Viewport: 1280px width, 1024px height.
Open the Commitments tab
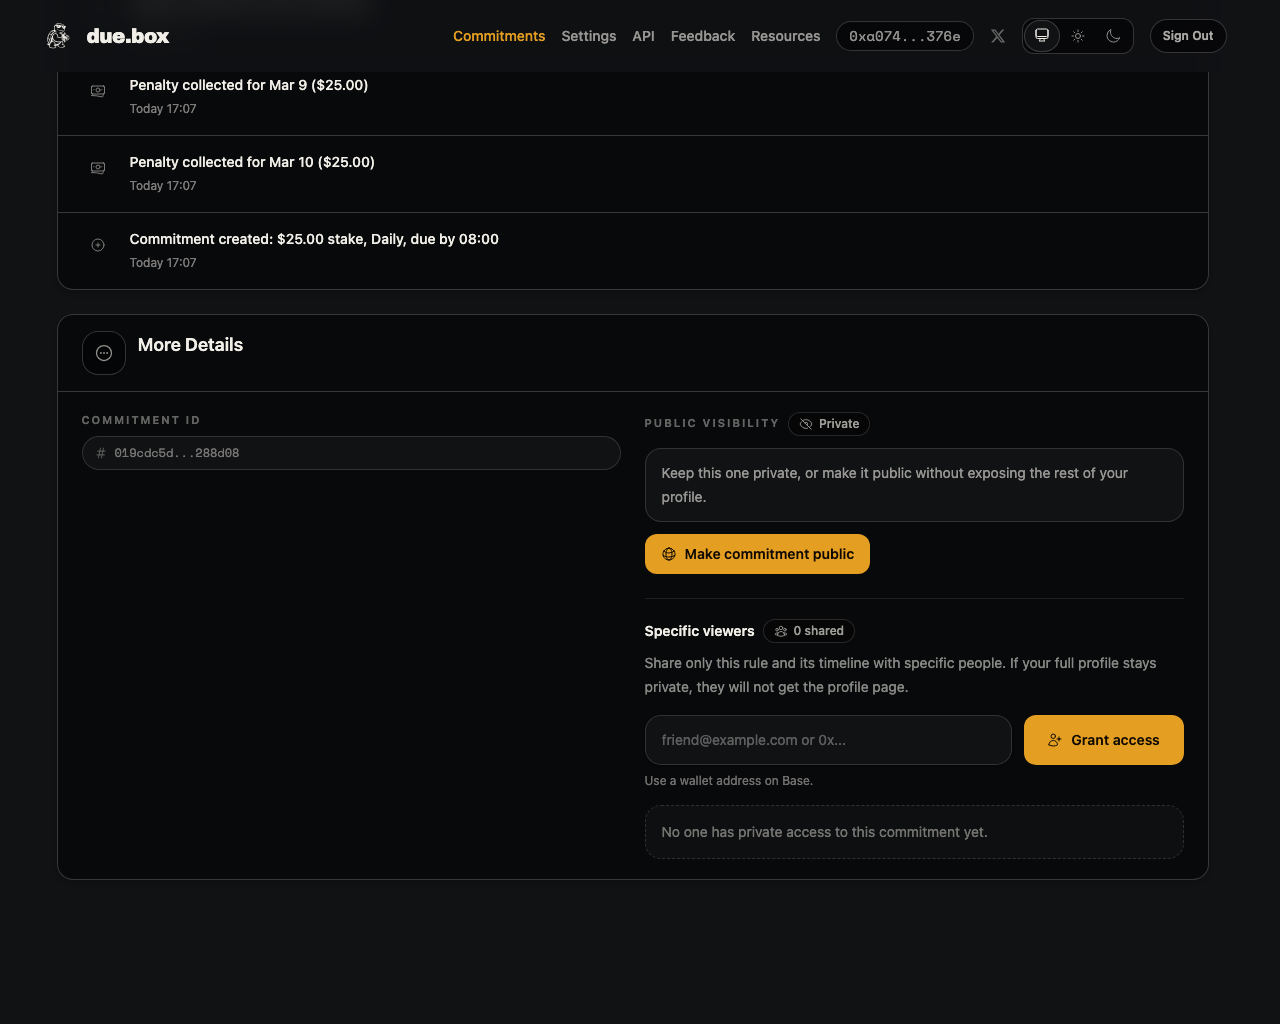(498, 36)
